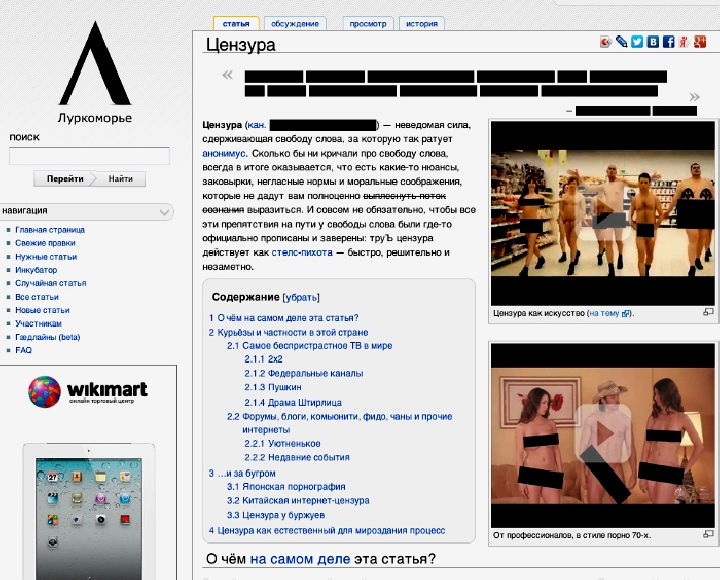Open the Случайная статья link

point(50,283)
